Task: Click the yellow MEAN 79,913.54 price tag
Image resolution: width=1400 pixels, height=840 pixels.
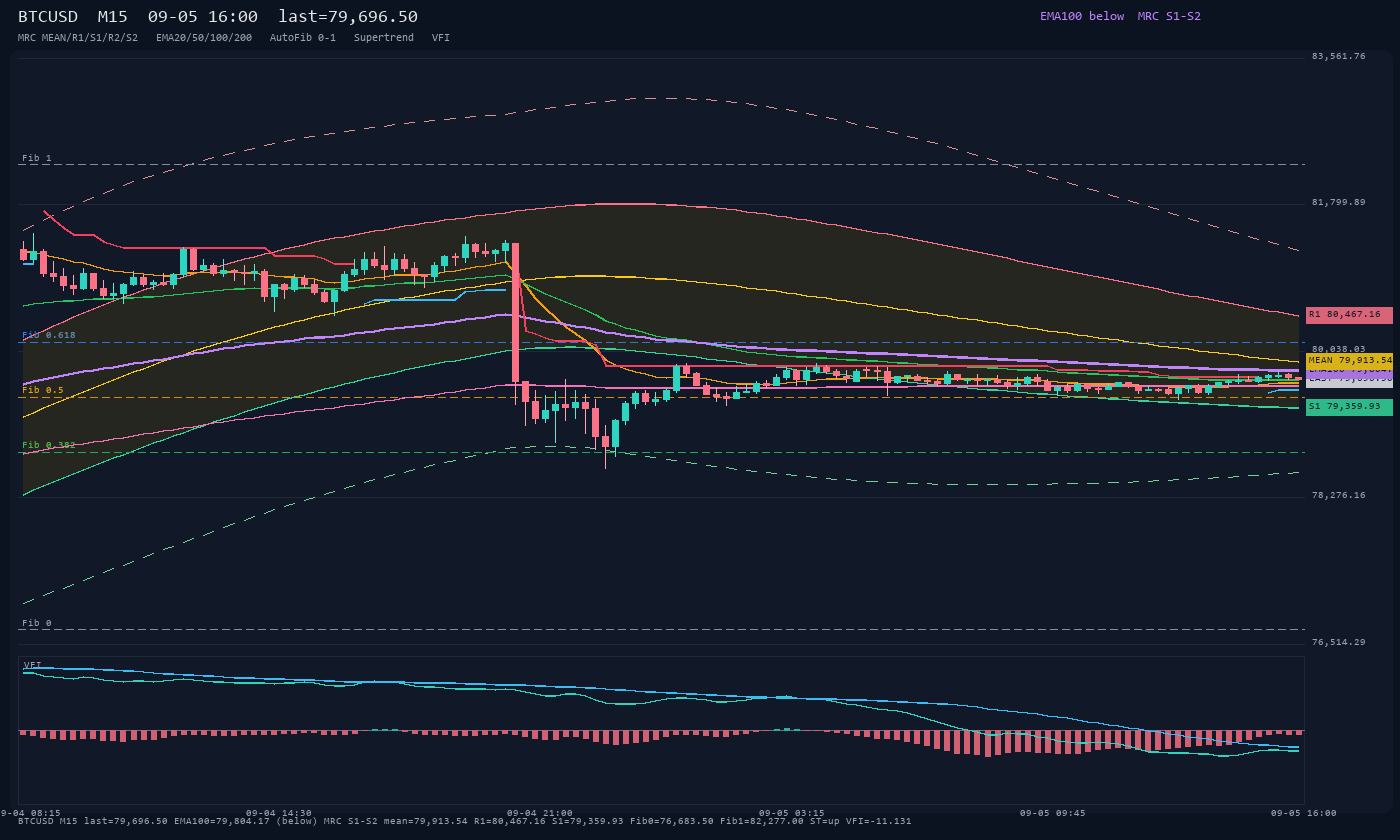Action: [x=1349, y=360]
